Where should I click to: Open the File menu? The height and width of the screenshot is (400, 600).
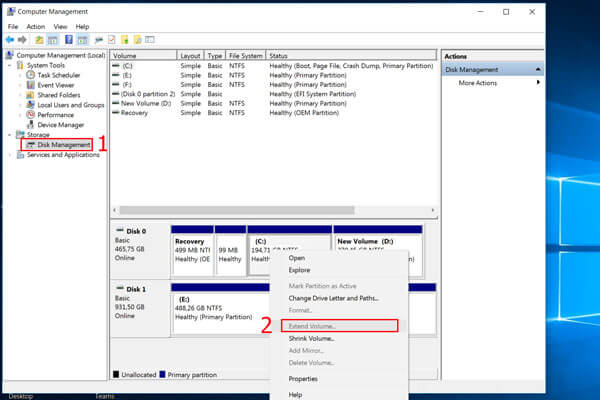13,26
